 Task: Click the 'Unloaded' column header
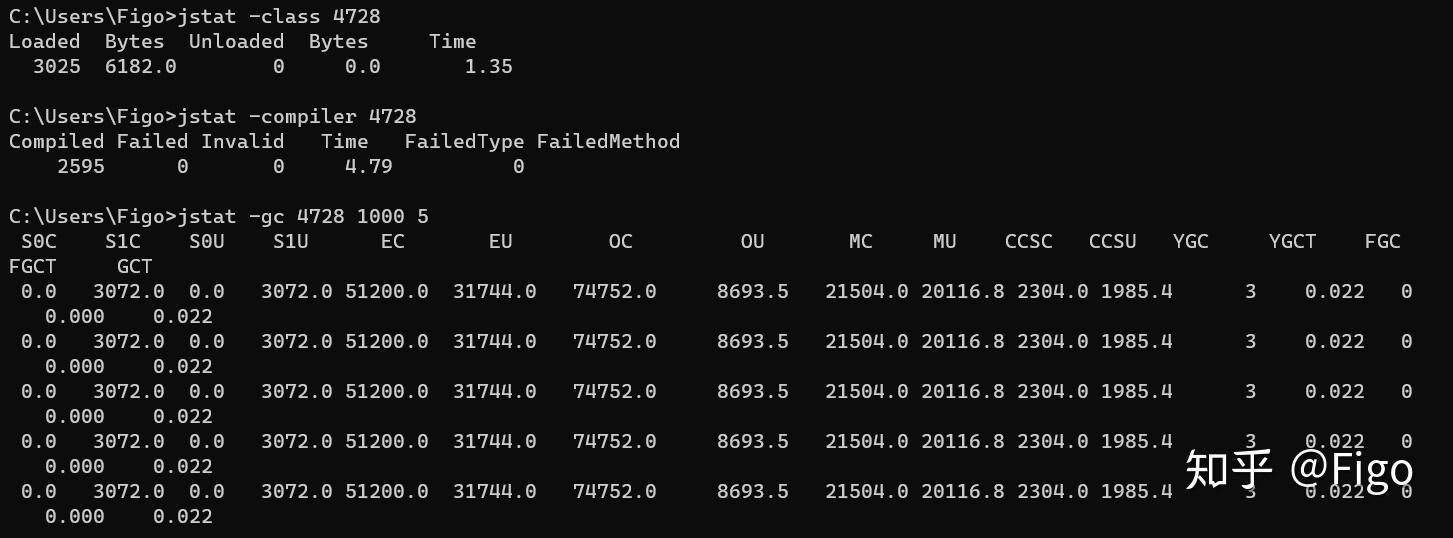coord(236,42)
